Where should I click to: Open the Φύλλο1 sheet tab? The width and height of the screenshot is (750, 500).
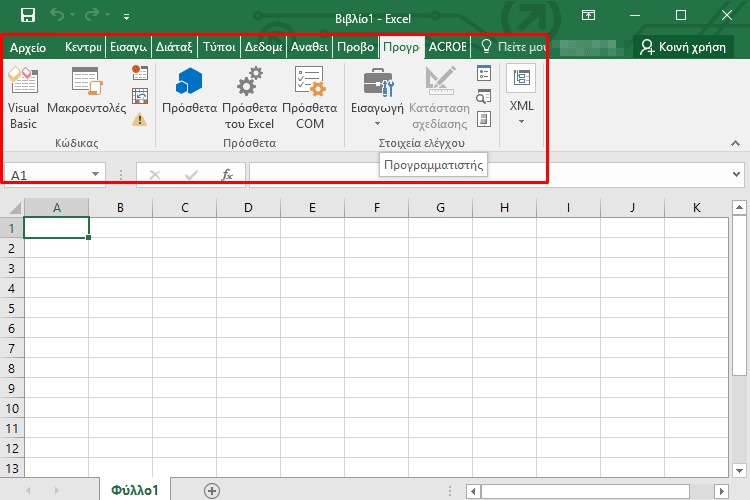(134, 489)
